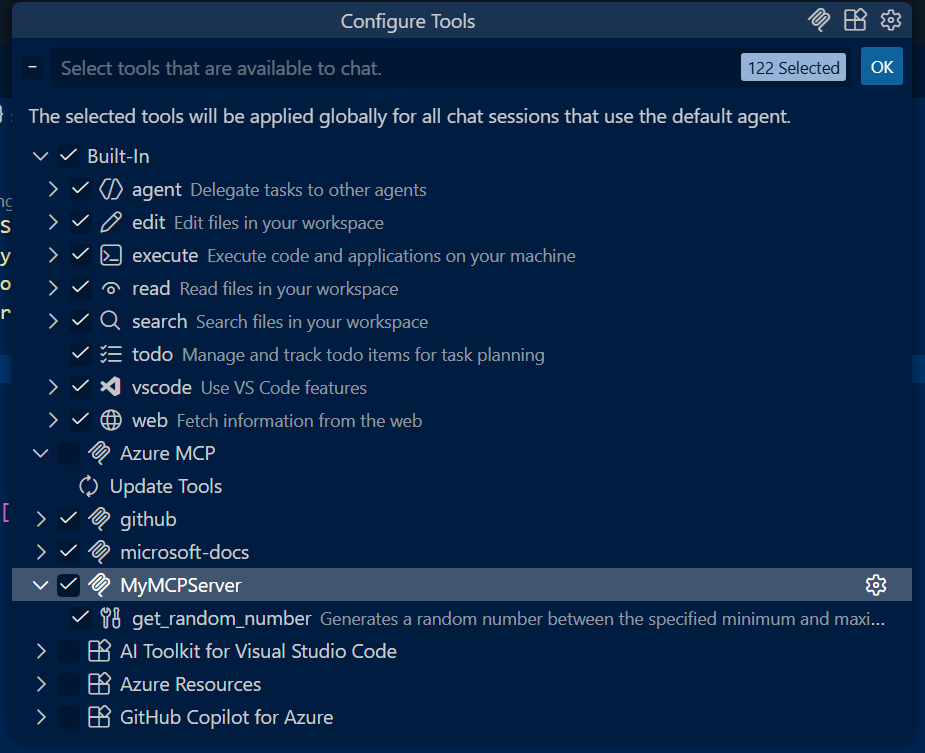Image resolution: width=925 pixels, height=753 pixels.
Task: Click the OK button
Action: pyautogui.click(x=881, y=67)
